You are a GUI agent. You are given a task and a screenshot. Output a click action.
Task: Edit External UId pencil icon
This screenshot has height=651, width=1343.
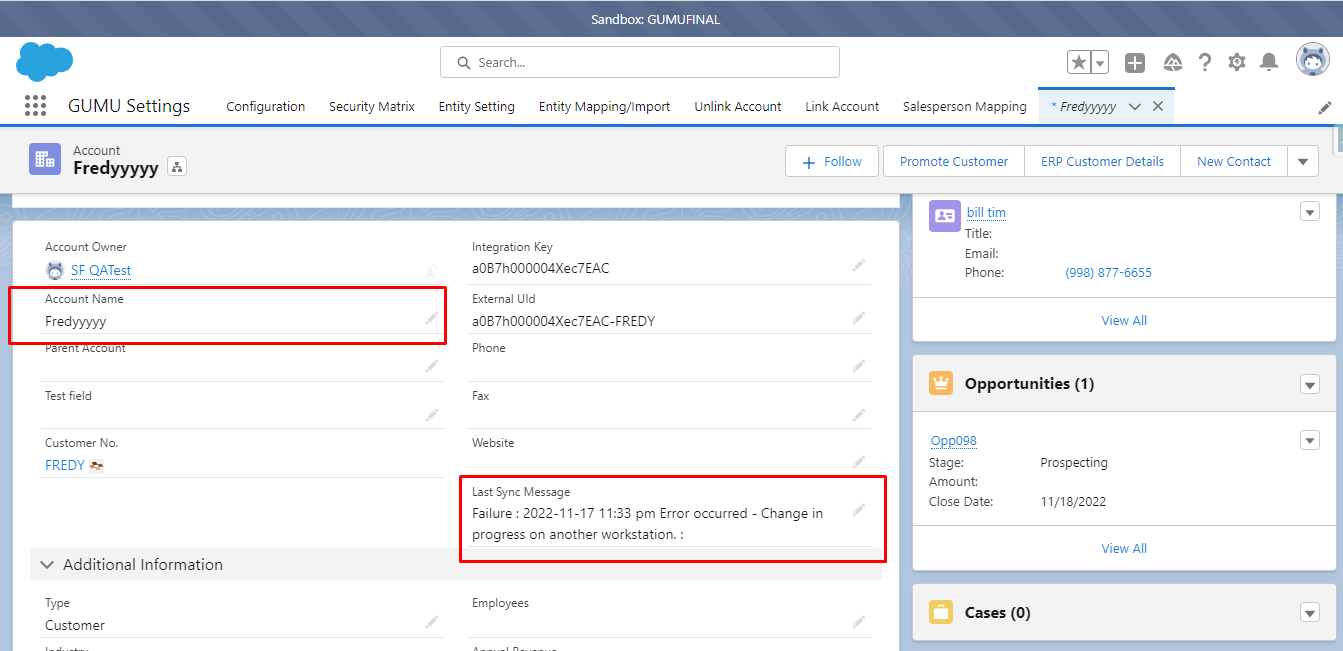coord(859,317)
